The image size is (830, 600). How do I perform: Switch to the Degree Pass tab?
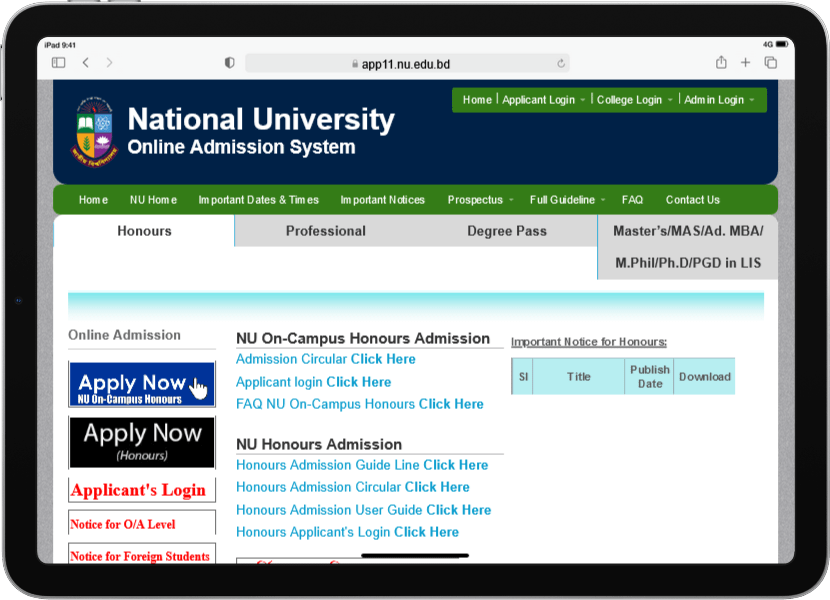coord(507,231)
